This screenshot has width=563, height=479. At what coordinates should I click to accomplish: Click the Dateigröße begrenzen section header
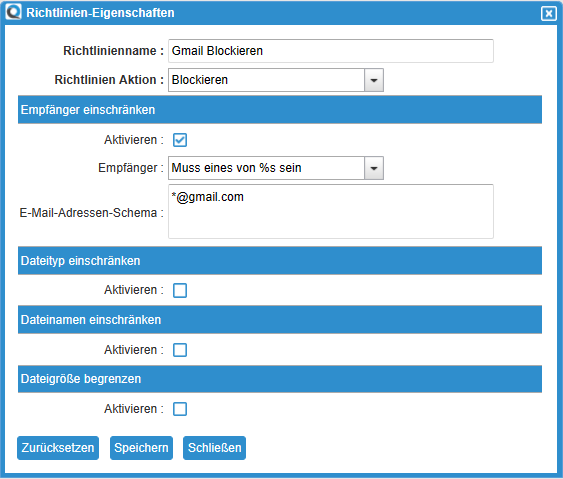coord(280,379)
